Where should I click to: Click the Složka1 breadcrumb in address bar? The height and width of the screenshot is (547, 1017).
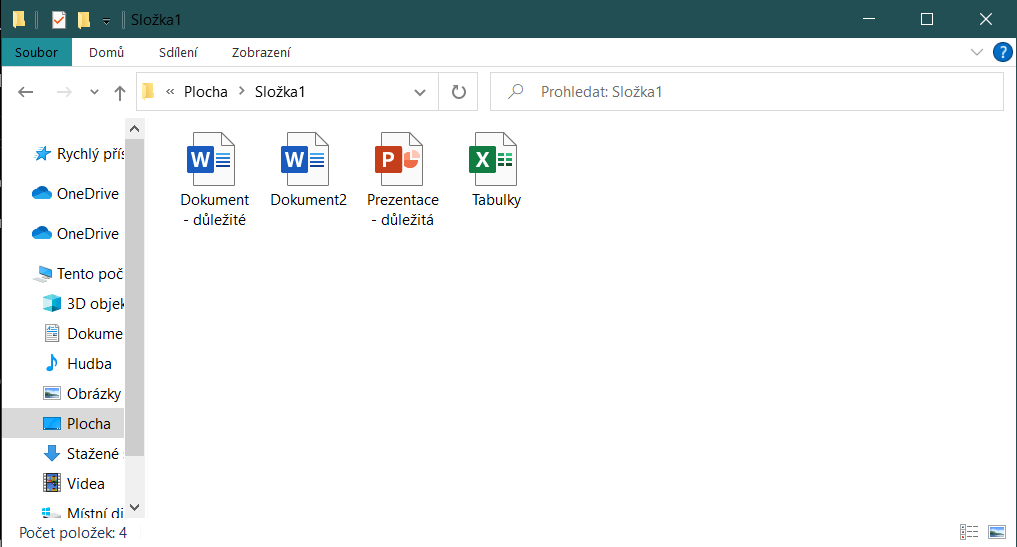[x=280, y=92]
